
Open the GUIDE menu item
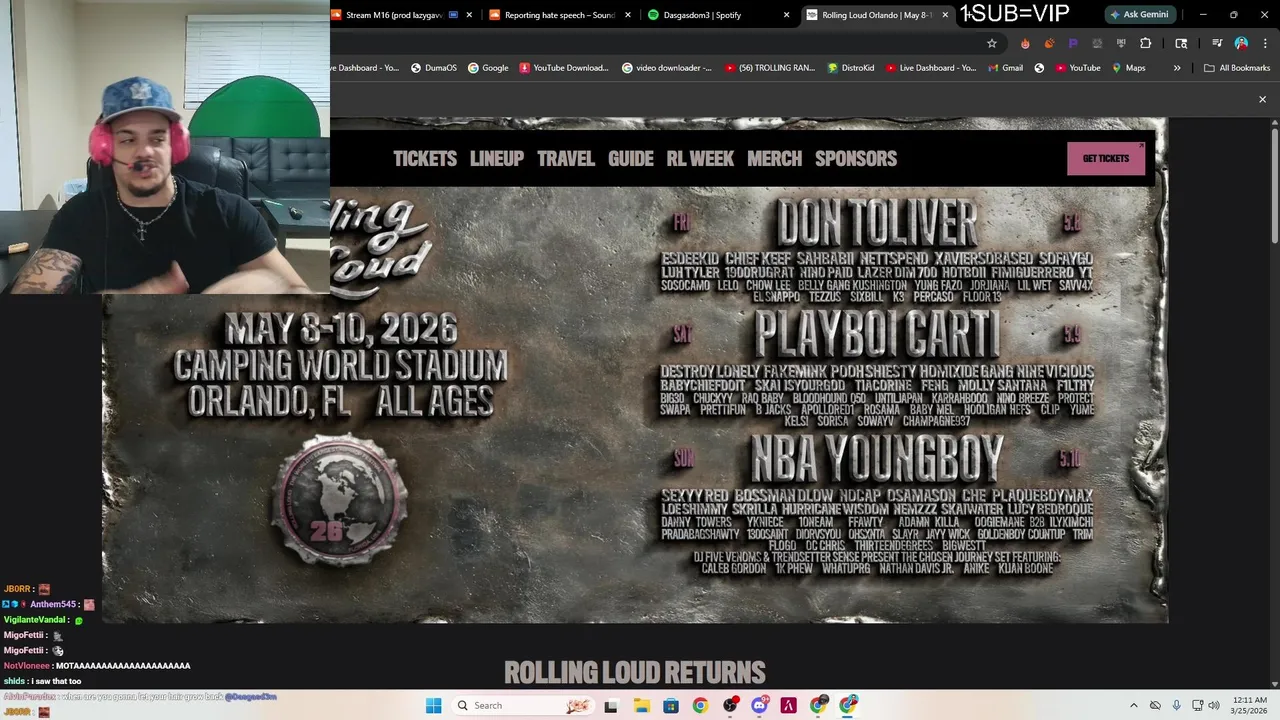631,158
